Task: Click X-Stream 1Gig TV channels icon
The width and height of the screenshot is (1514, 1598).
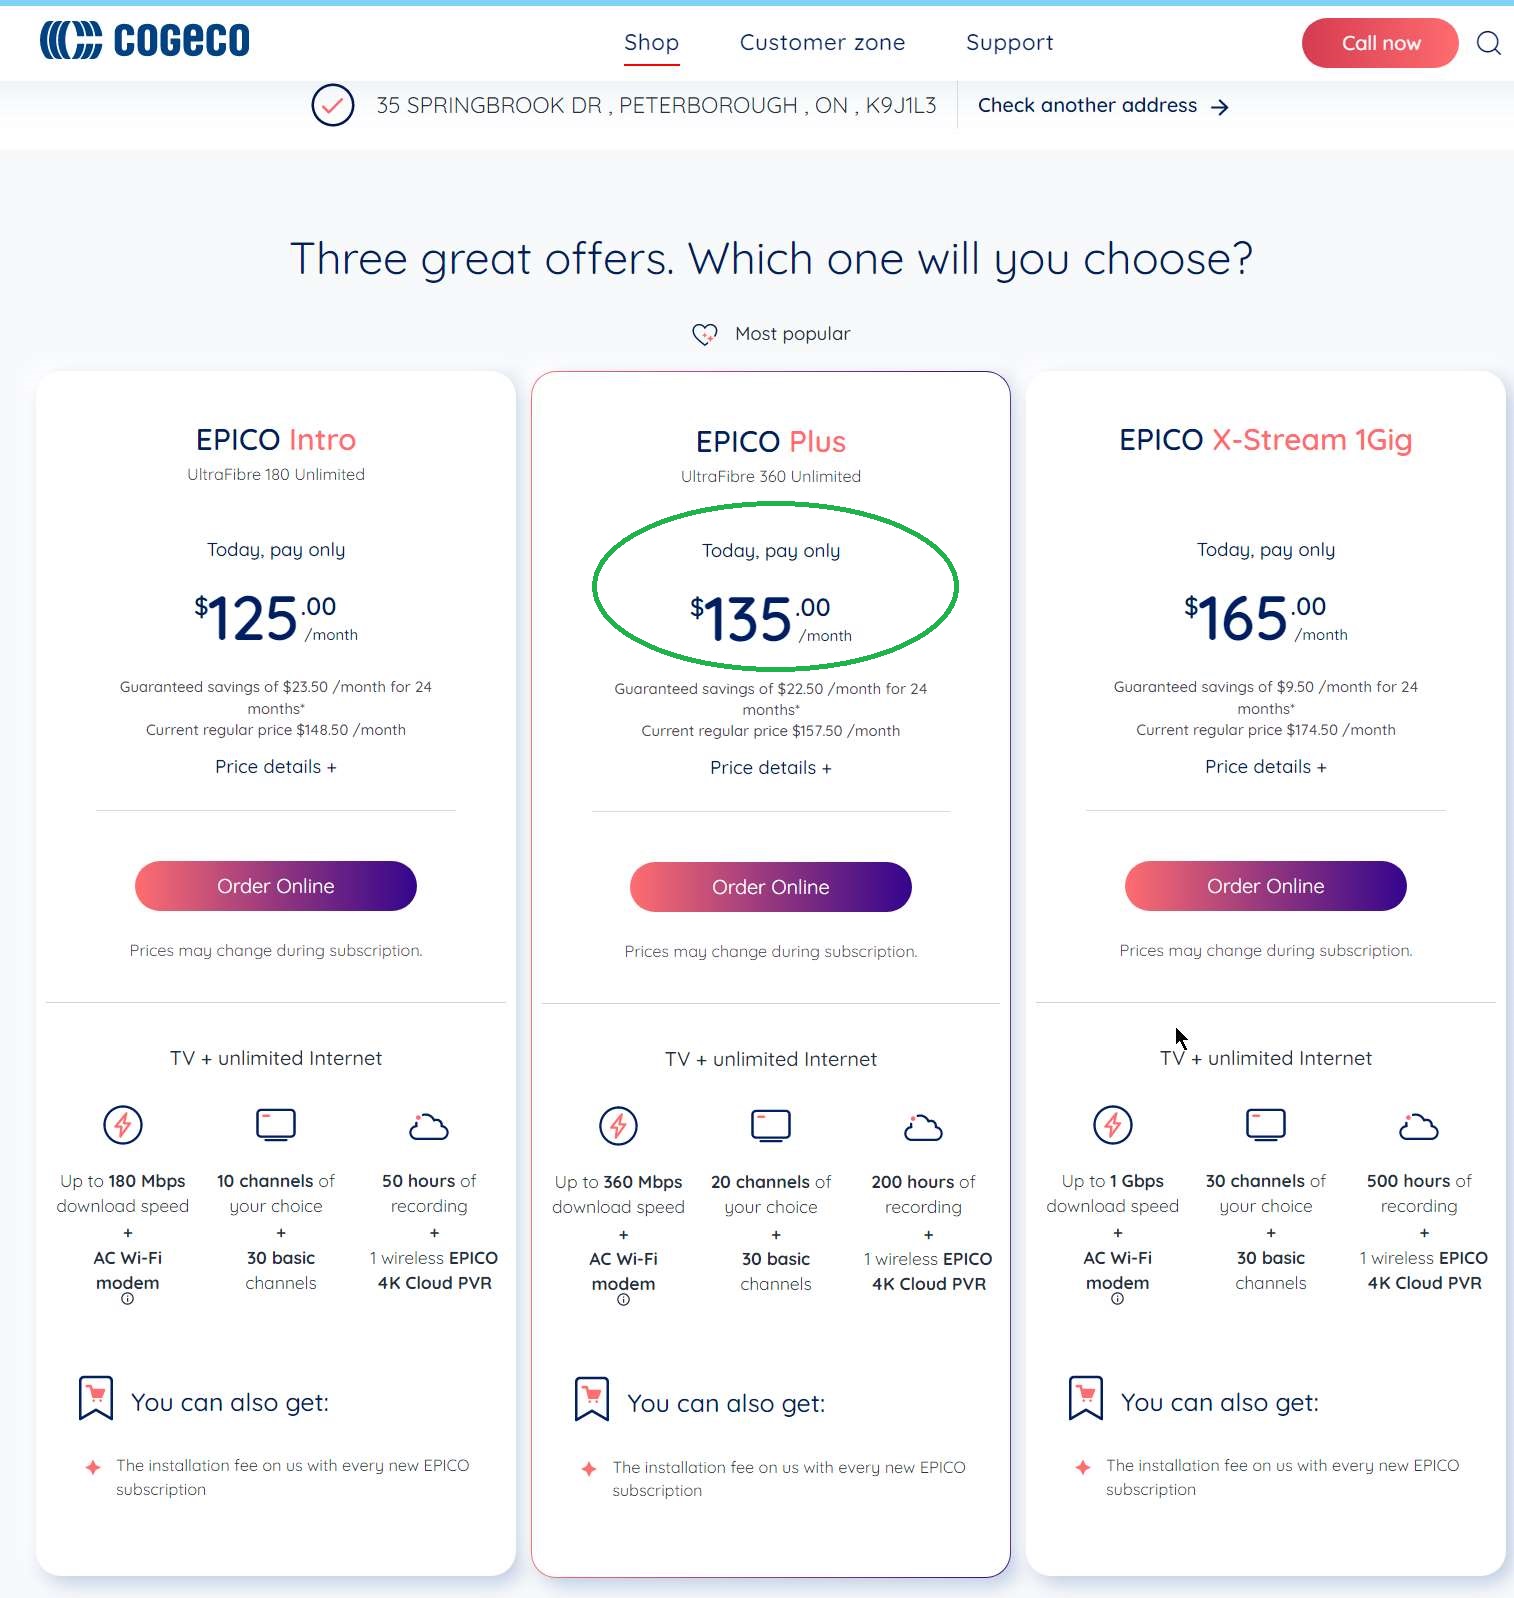Action: coord(1266,1125)
